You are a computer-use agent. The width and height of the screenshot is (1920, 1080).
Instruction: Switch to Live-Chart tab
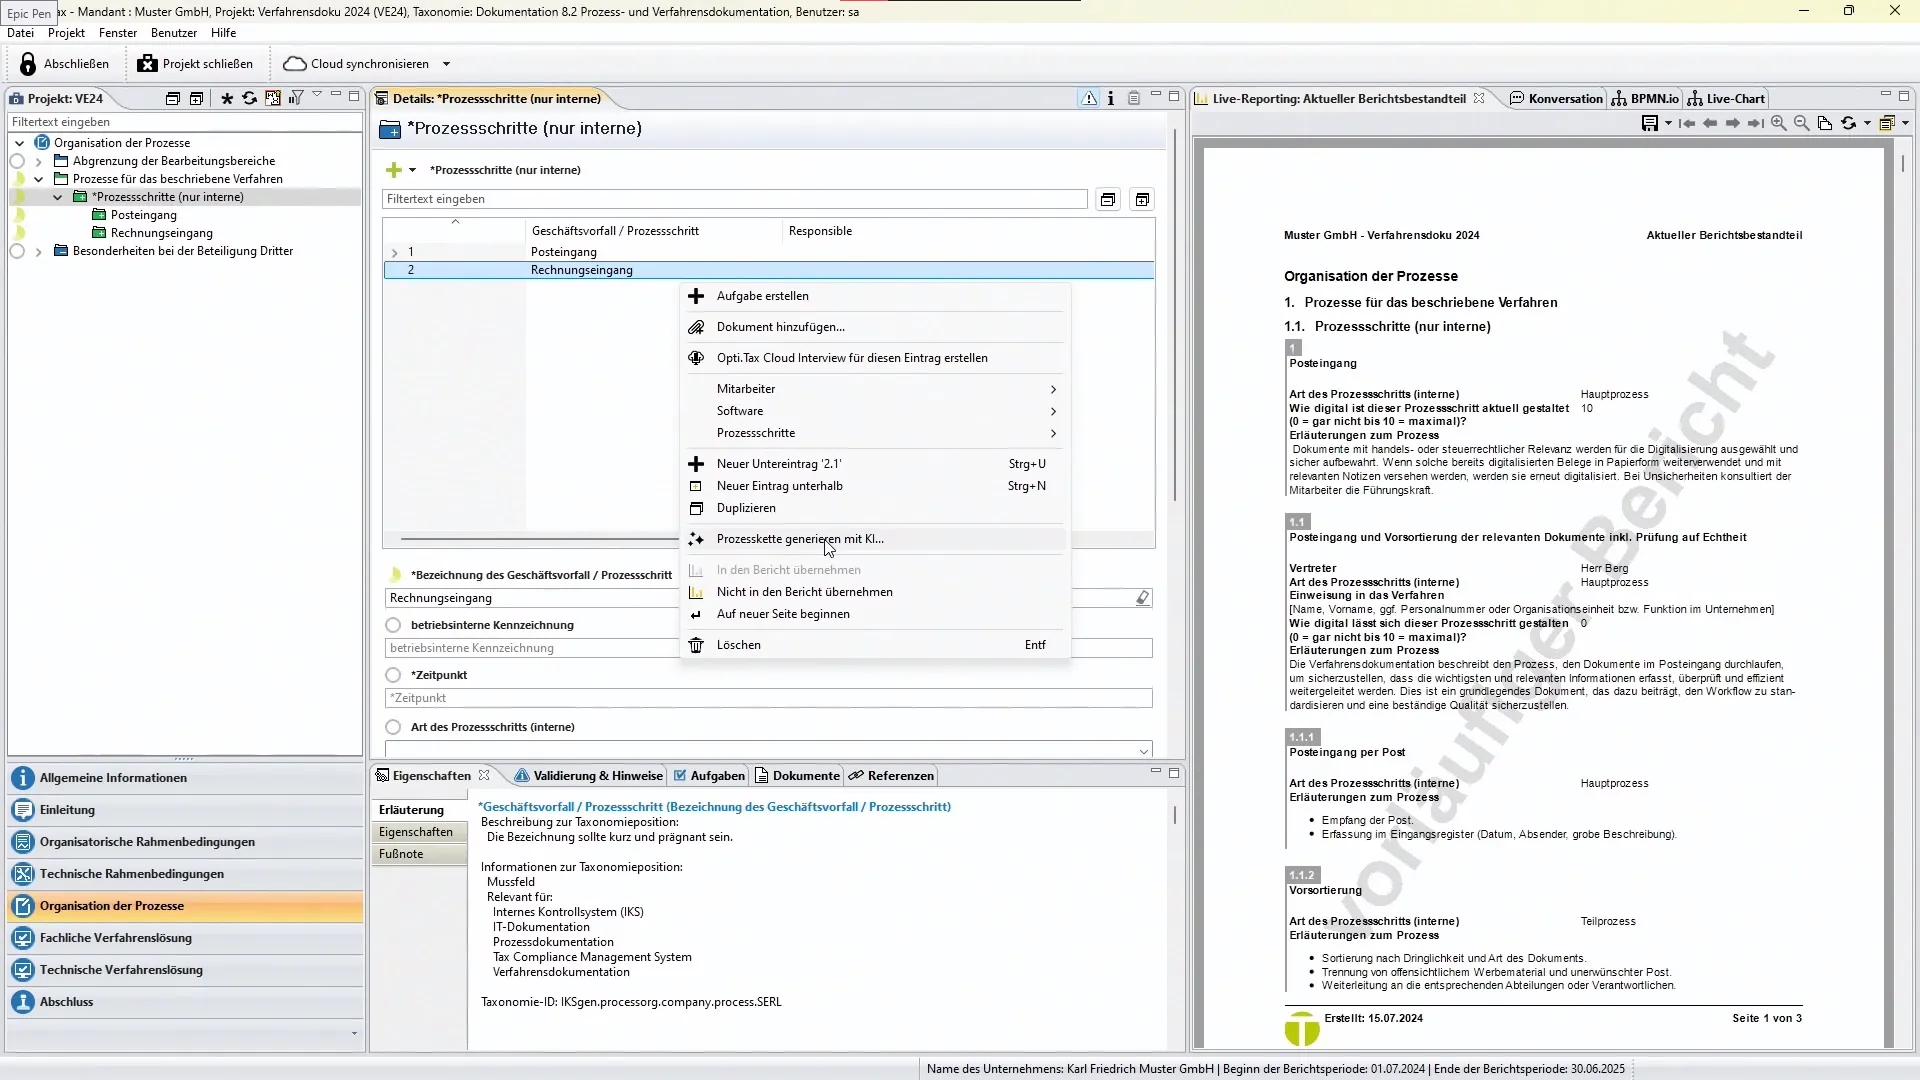click(x=1726, y=98)
